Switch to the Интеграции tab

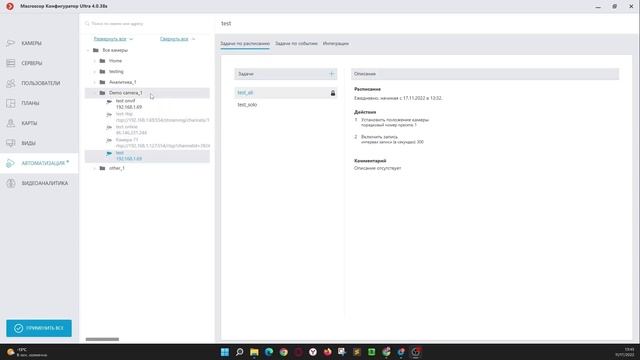[336, 44]
